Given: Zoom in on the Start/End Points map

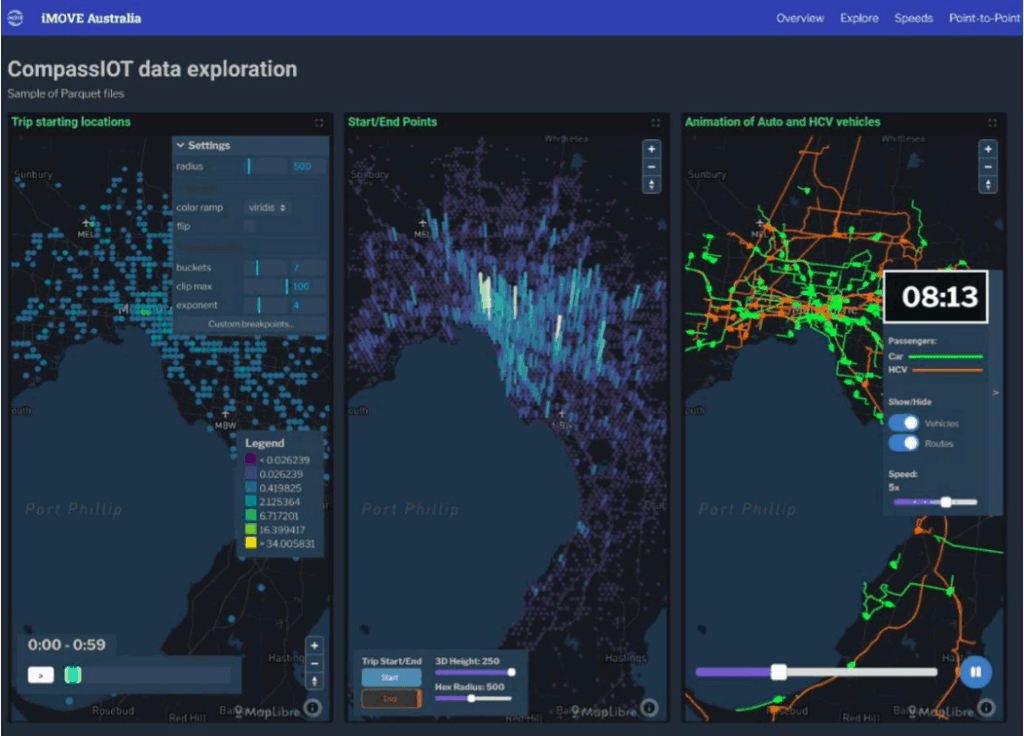Looking at the screenshot, I should tap(652, 149).
